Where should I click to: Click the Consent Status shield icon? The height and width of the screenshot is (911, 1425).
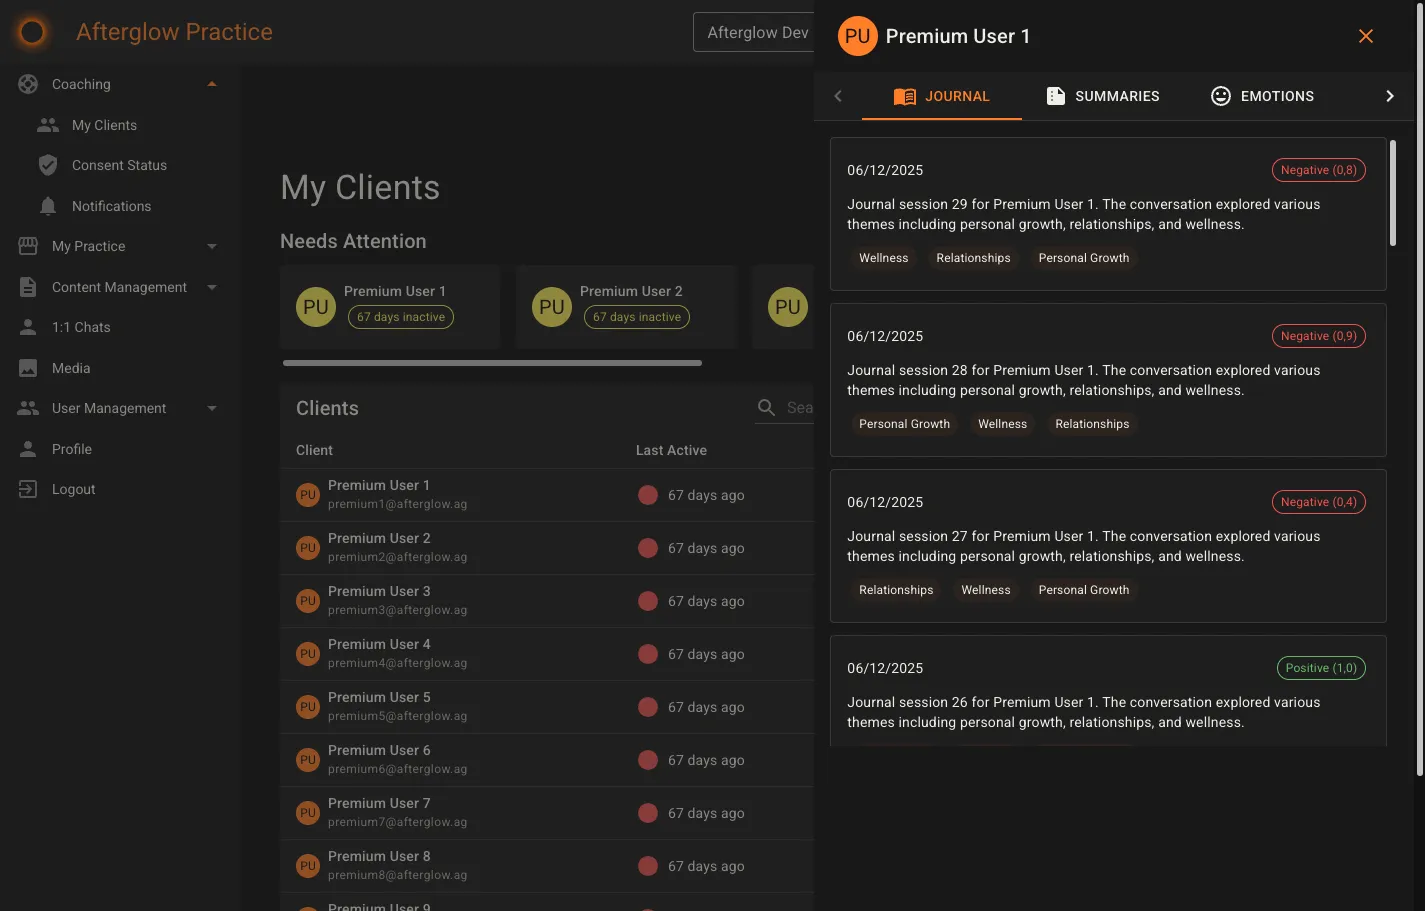tap(48, 164)
